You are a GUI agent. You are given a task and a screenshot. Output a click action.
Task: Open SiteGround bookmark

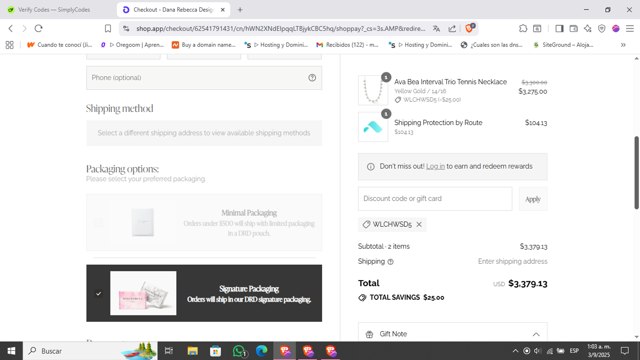pos(563,45)
